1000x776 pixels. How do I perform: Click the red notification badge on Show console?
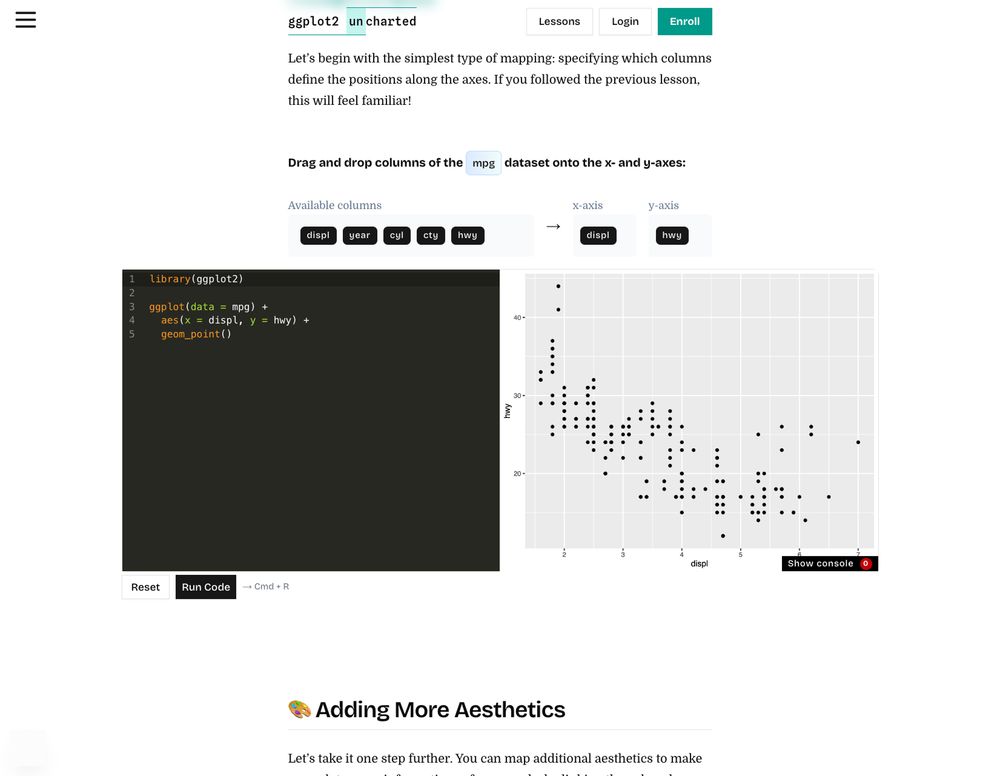point(866,563)
